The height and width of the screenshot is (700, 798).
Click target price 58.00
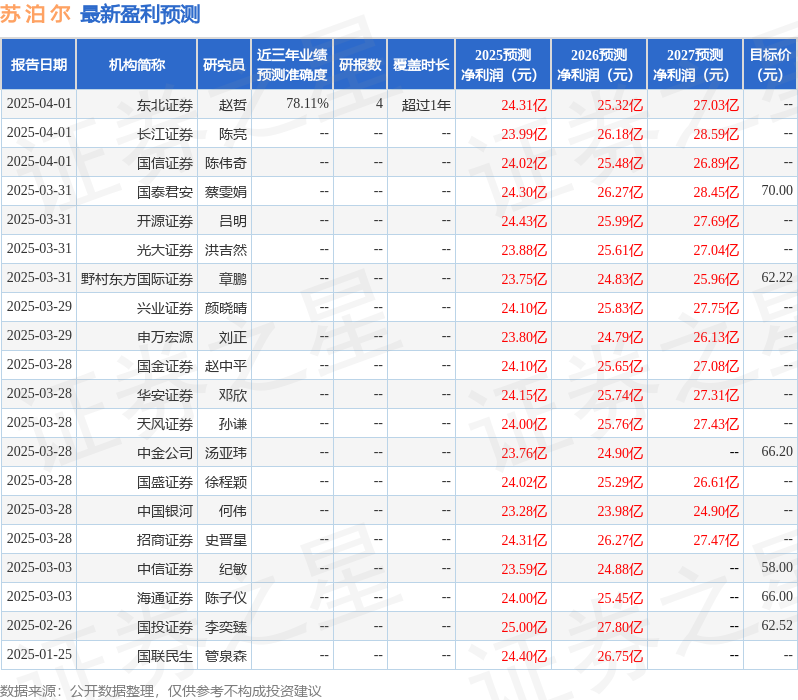click(x=777, y=568)
